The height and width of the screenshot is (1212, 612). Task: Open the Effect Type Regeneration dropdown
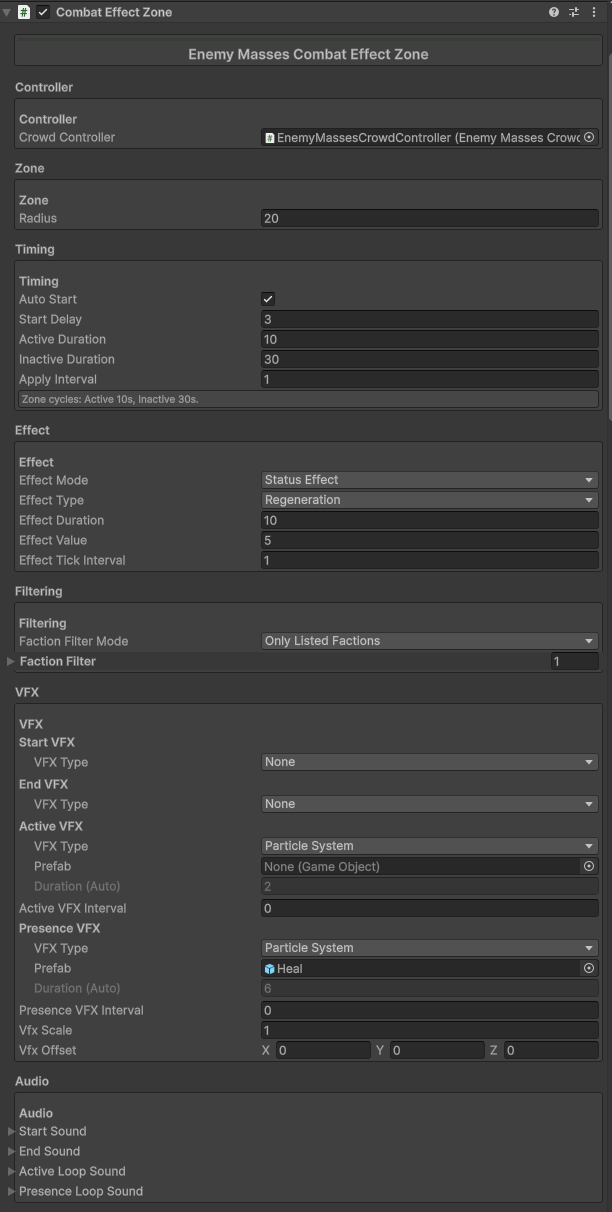click(429, 500)
